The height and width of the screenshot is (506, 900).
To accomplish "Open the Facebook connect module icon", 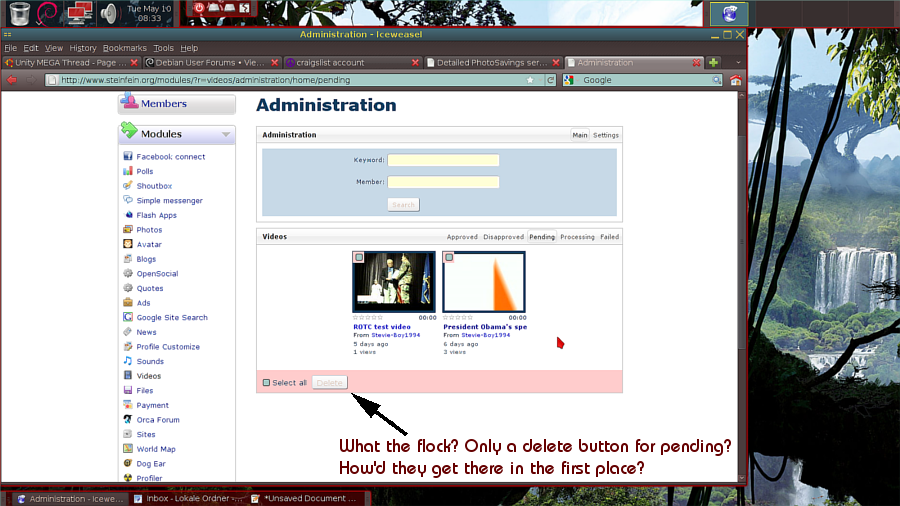I will [127, 156].
